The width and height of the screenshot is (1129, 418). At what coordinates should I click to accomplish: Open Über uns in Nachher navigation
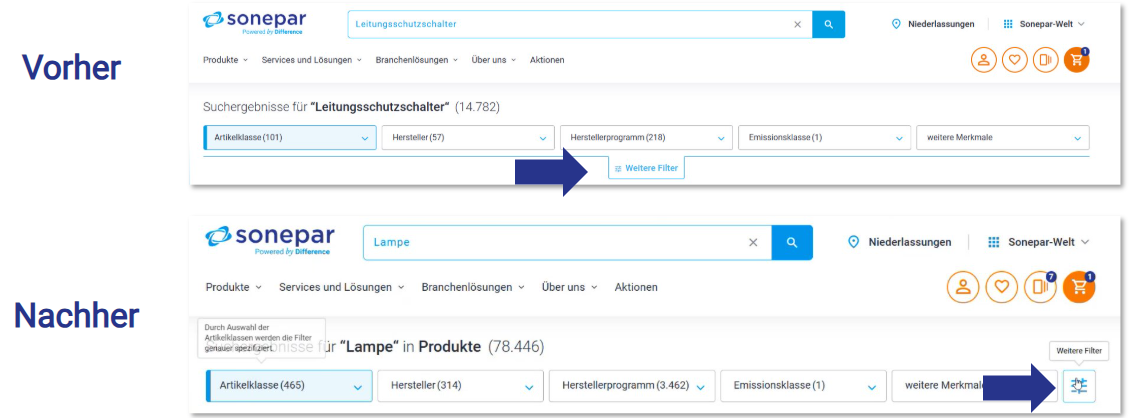pyautogui.click(x=570, y=287)
